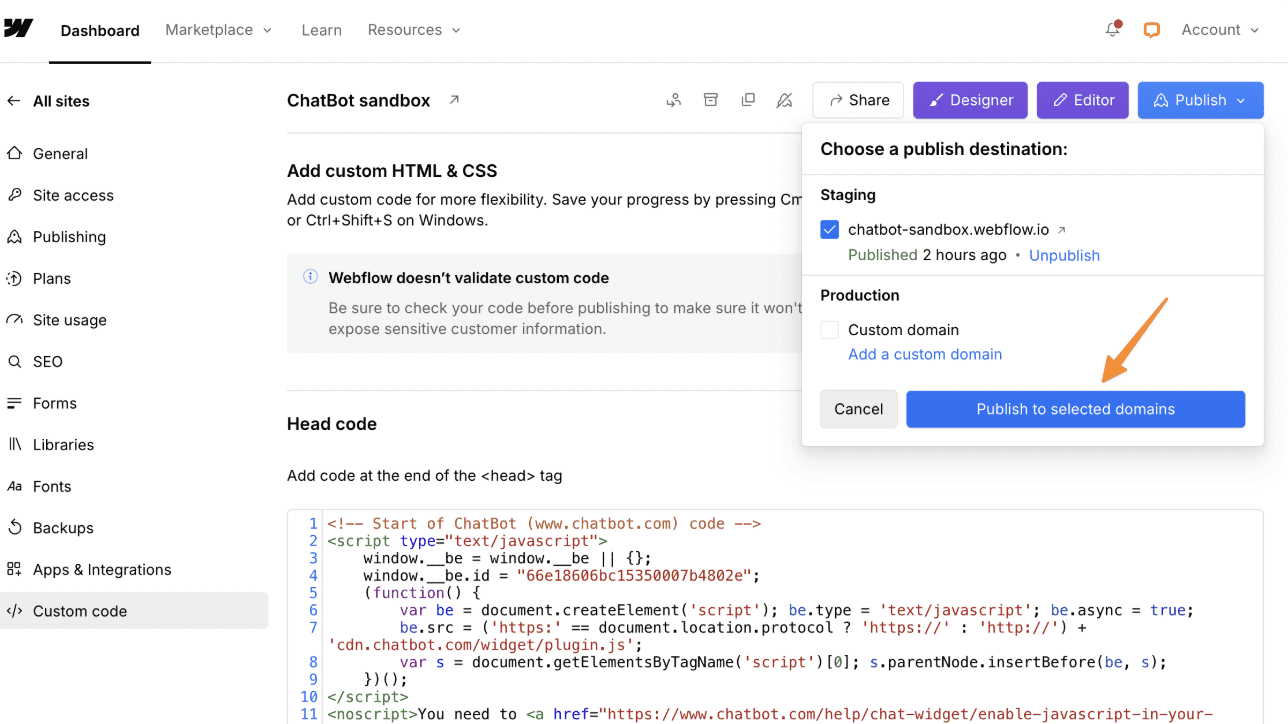Click the duplicate site icon
The width and height of the screenshot is (1288, 724).
[748, 100]
